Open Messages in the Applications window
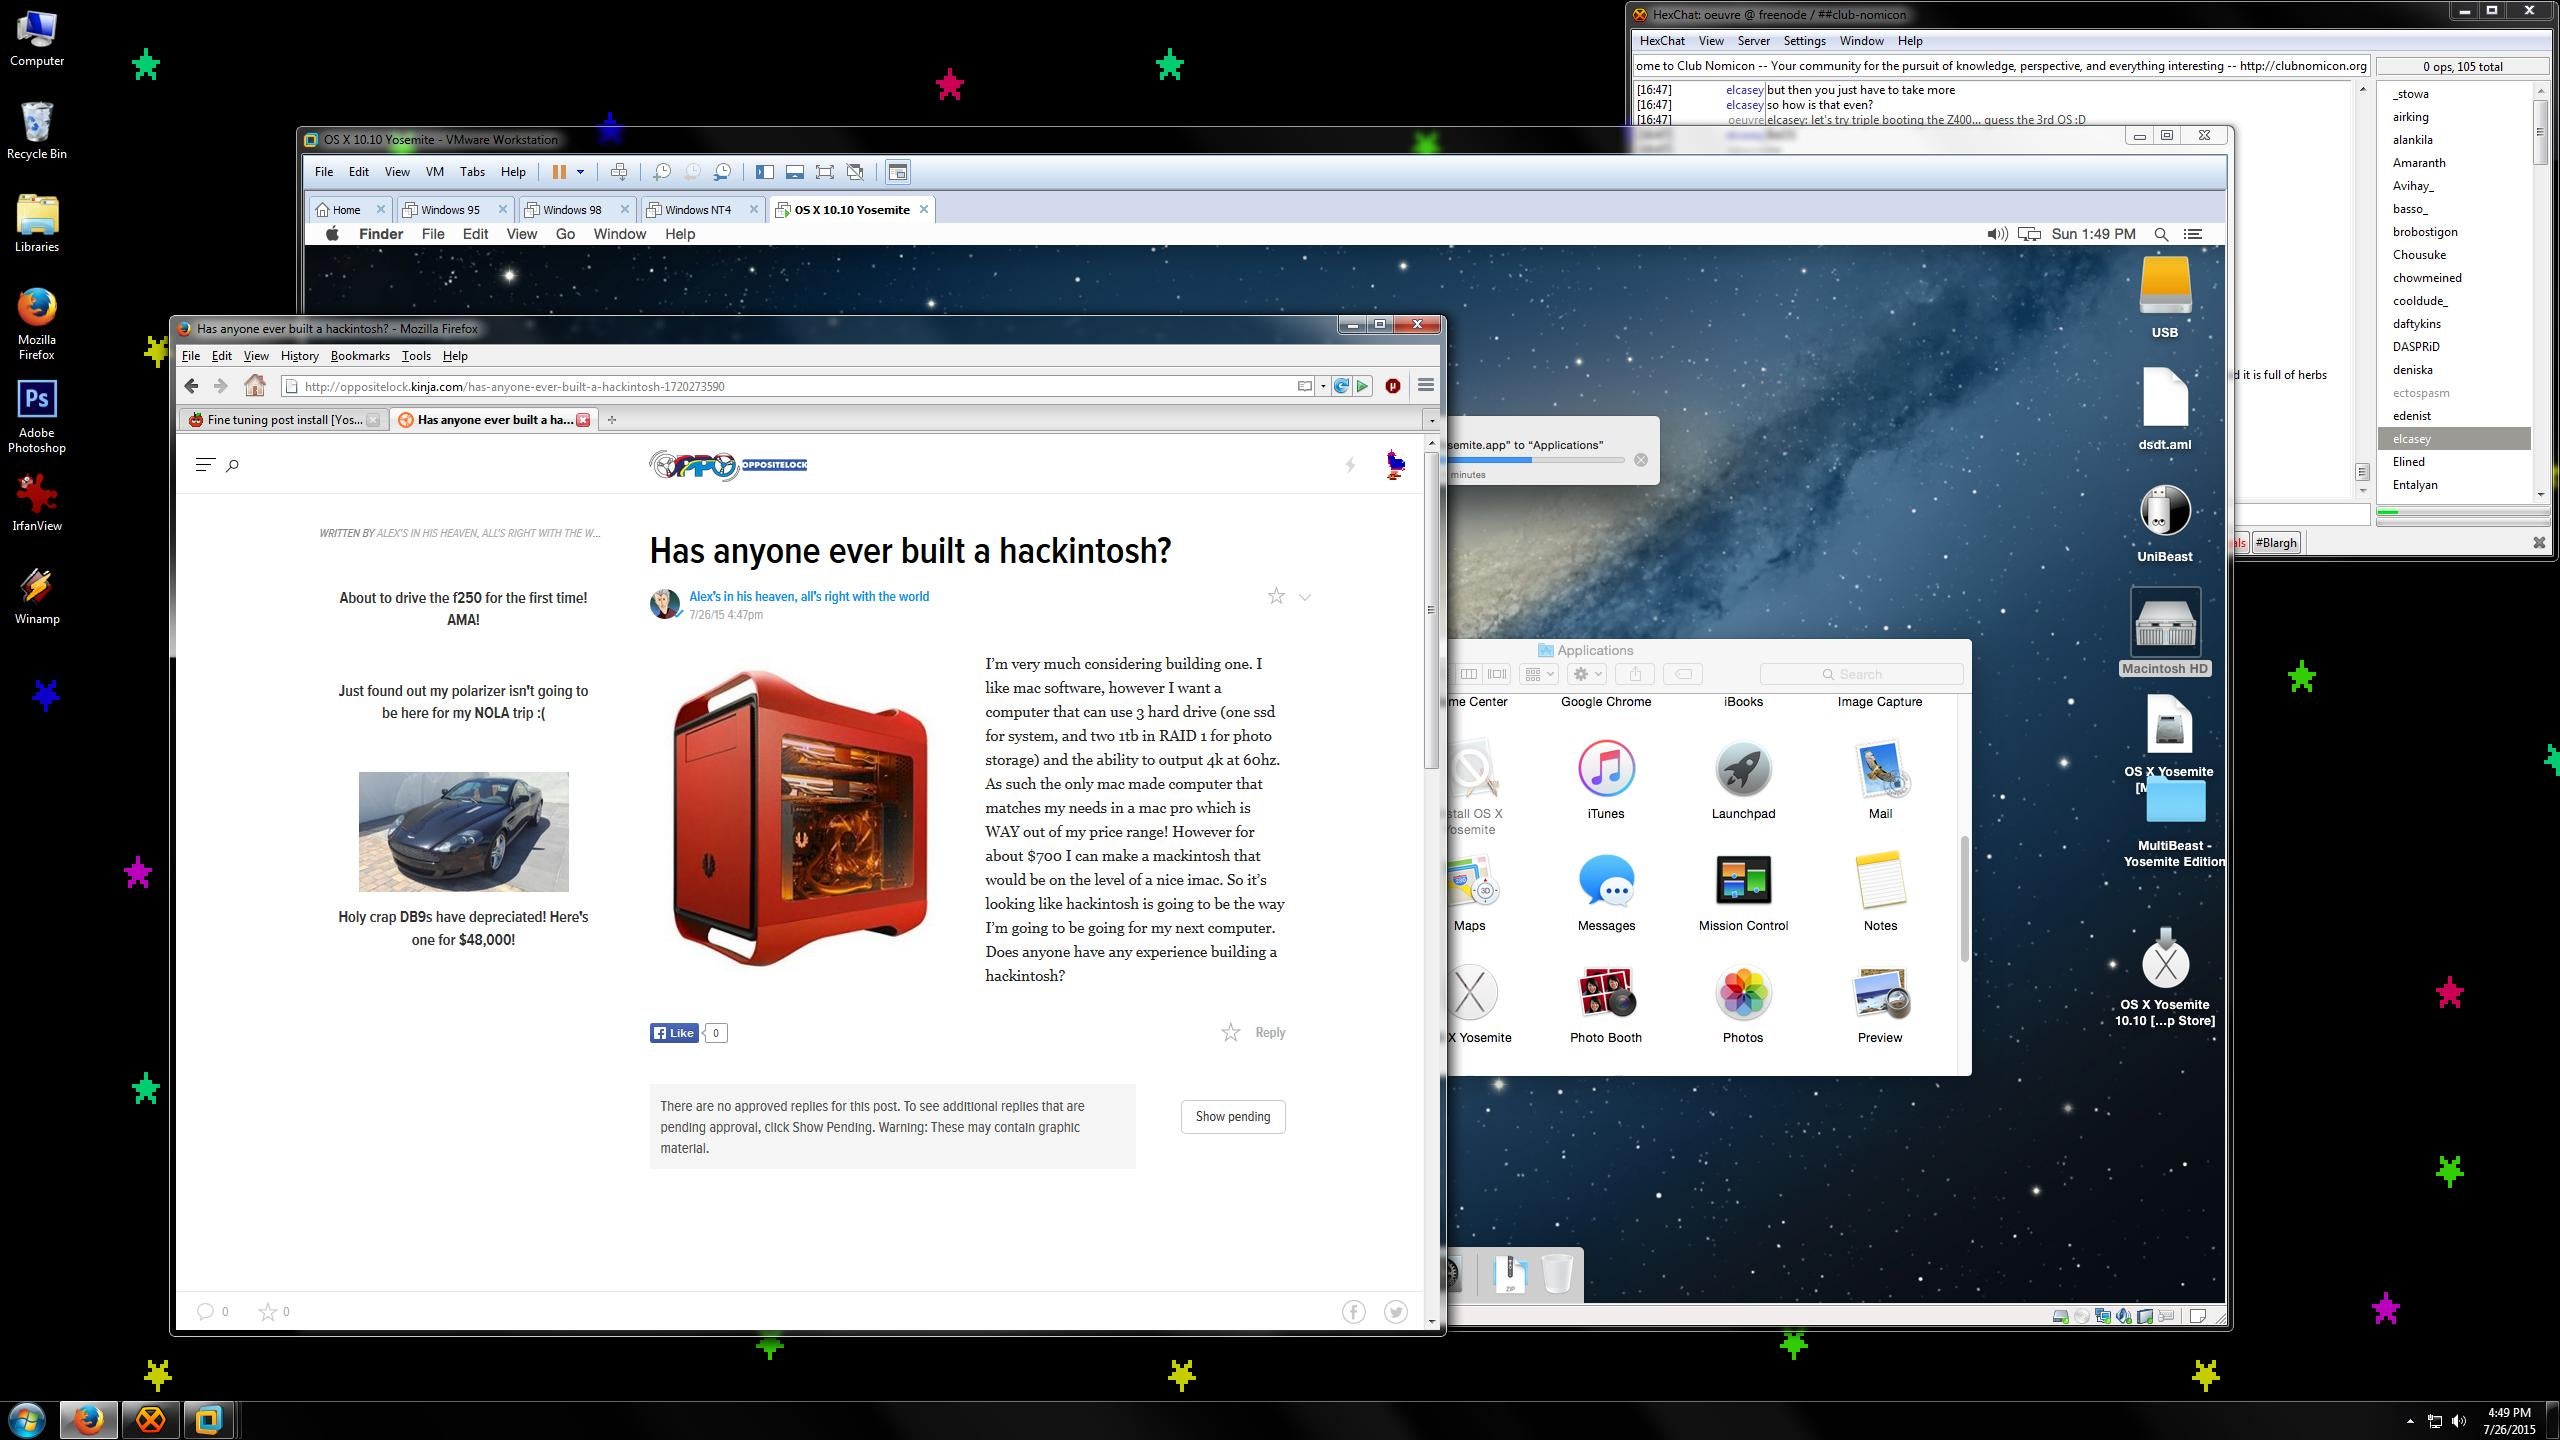This screenshot has height=1440, width=2560. (x=1606, y=892)
